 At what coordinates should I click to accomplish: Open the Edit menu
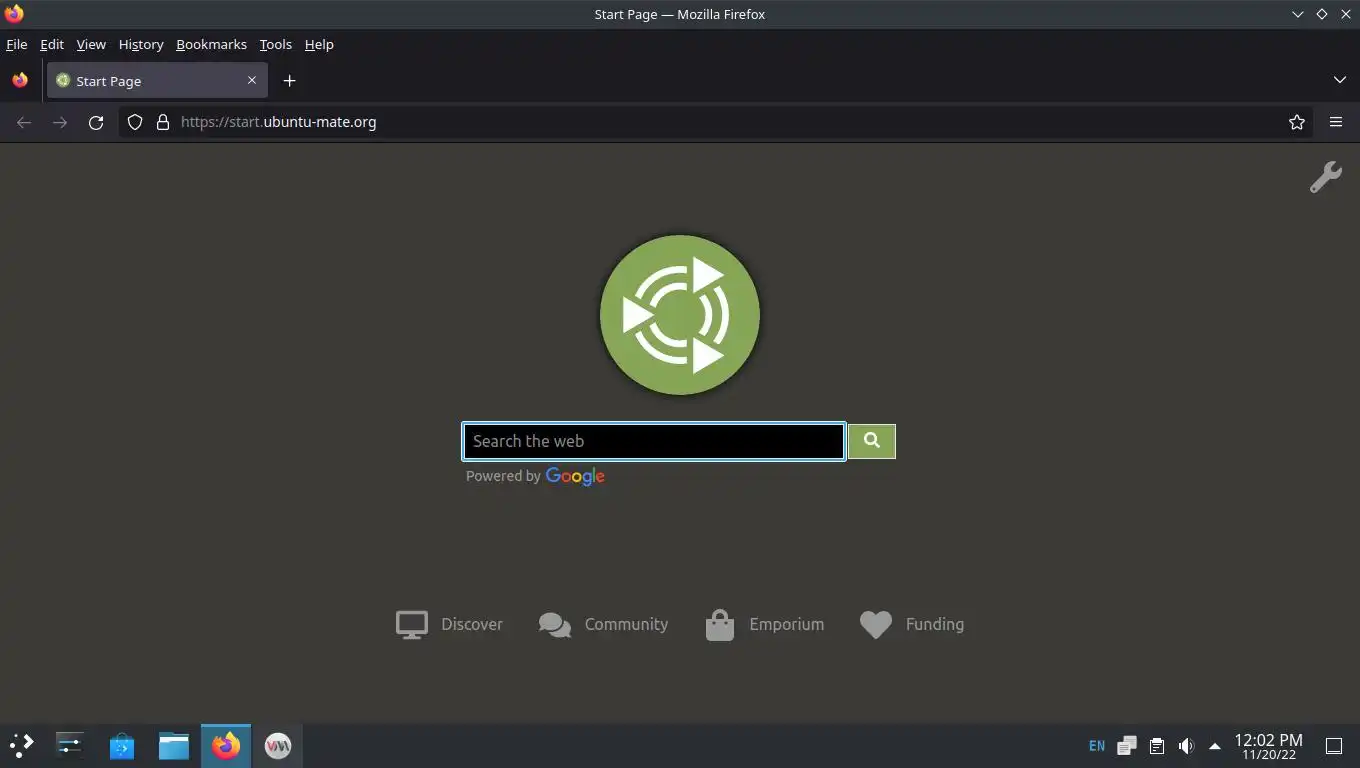[x=52, y=44]
